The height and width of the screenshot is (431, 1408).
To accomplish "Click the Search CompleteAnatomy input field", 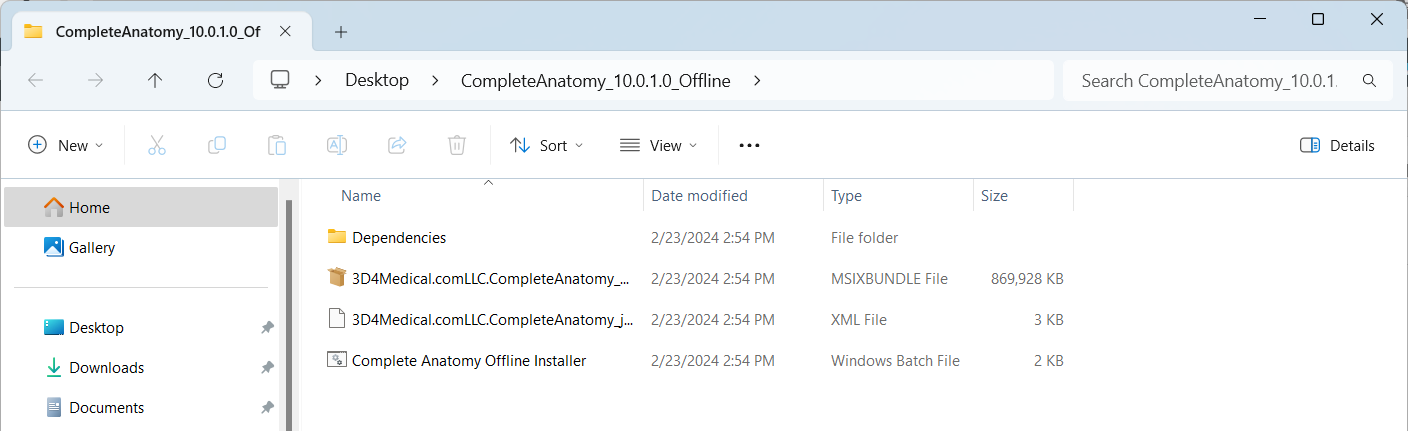I will coord(1210,80).
